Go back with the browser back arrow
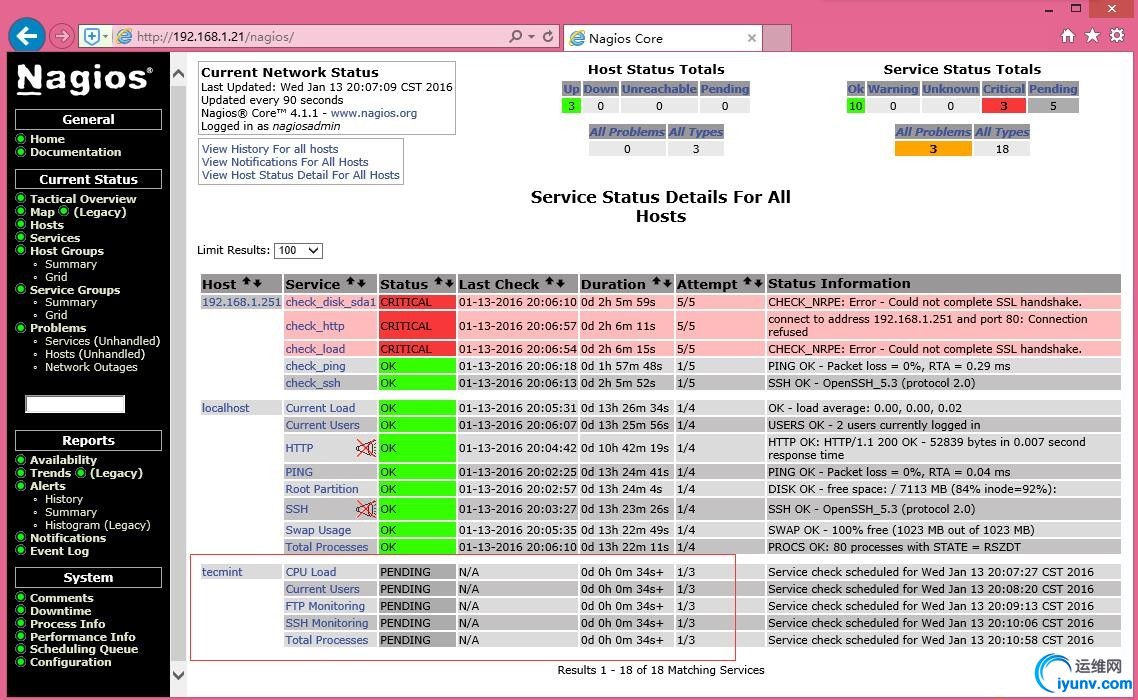Screen dimensions: 1138x700 coord(27,36)
